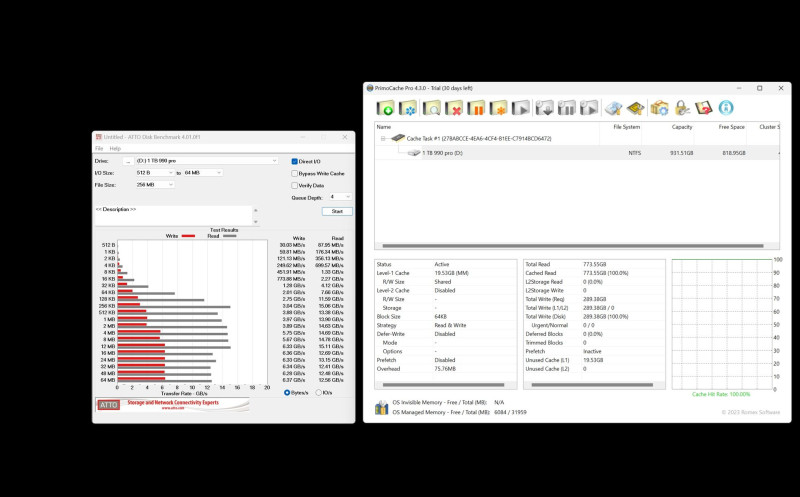
Task: Click the gray resume cache task play icon
Action: pos(521,108)
